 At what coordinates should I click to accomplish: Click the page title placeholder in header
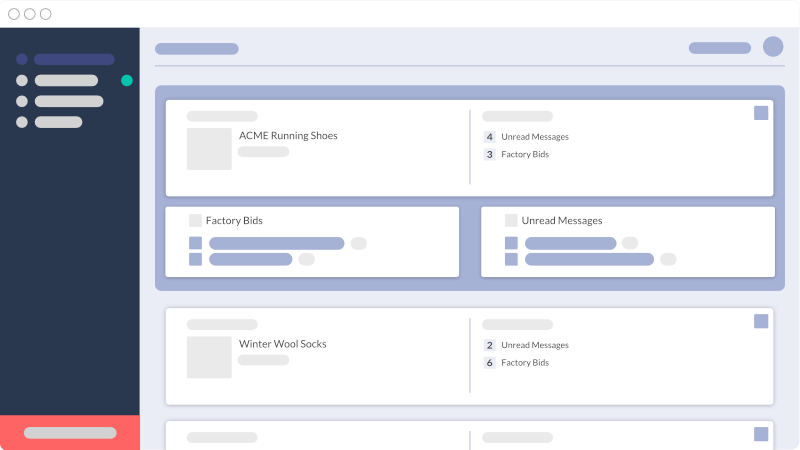click(197, 48)
